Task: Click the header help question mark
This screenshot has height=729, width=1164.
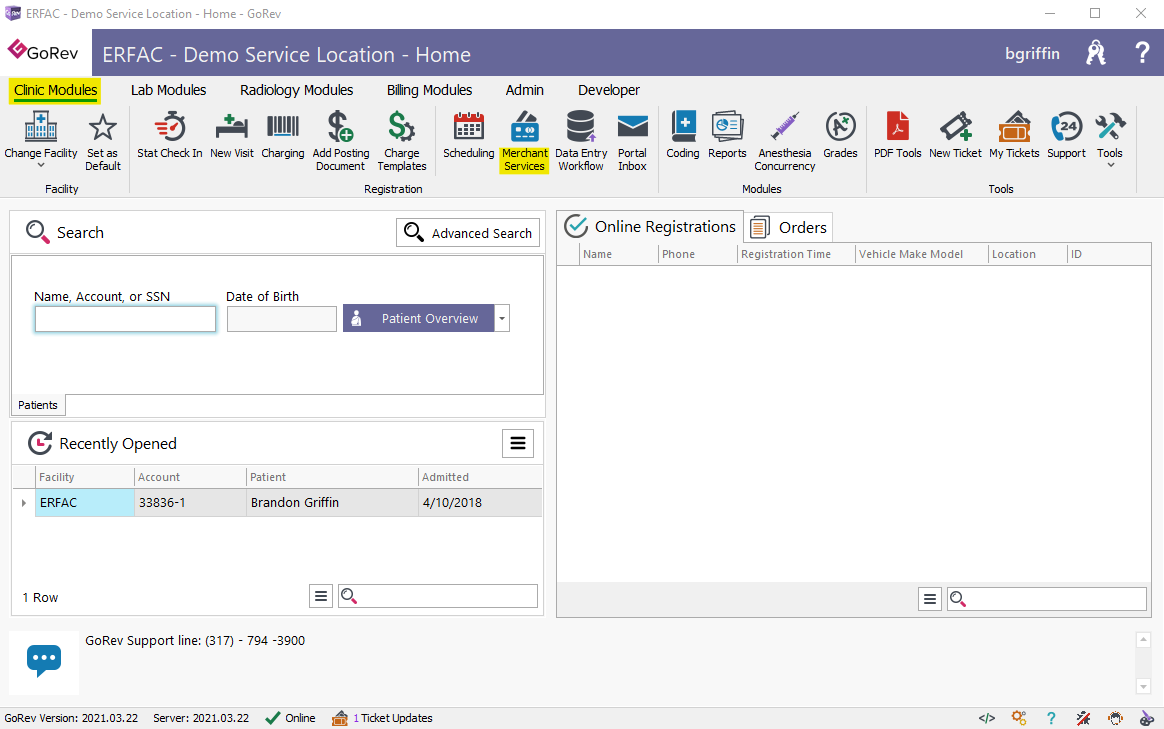Action: (x=1142, y=53)
